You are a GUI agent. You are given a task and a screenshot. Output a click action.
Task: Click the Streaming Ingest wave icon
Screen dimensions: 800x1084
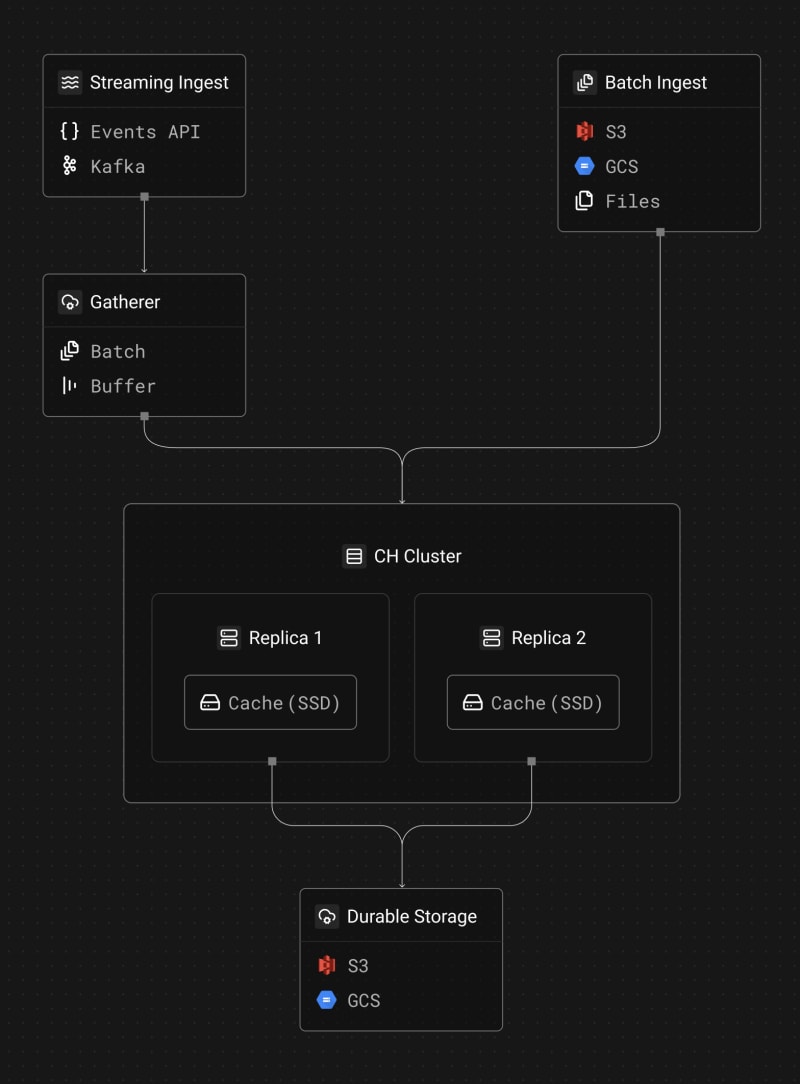point(69,83)
